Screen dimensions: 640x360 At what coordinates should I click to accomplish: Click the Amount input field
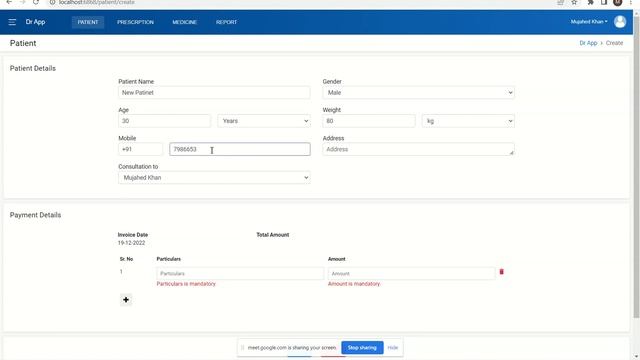(411, 273)
